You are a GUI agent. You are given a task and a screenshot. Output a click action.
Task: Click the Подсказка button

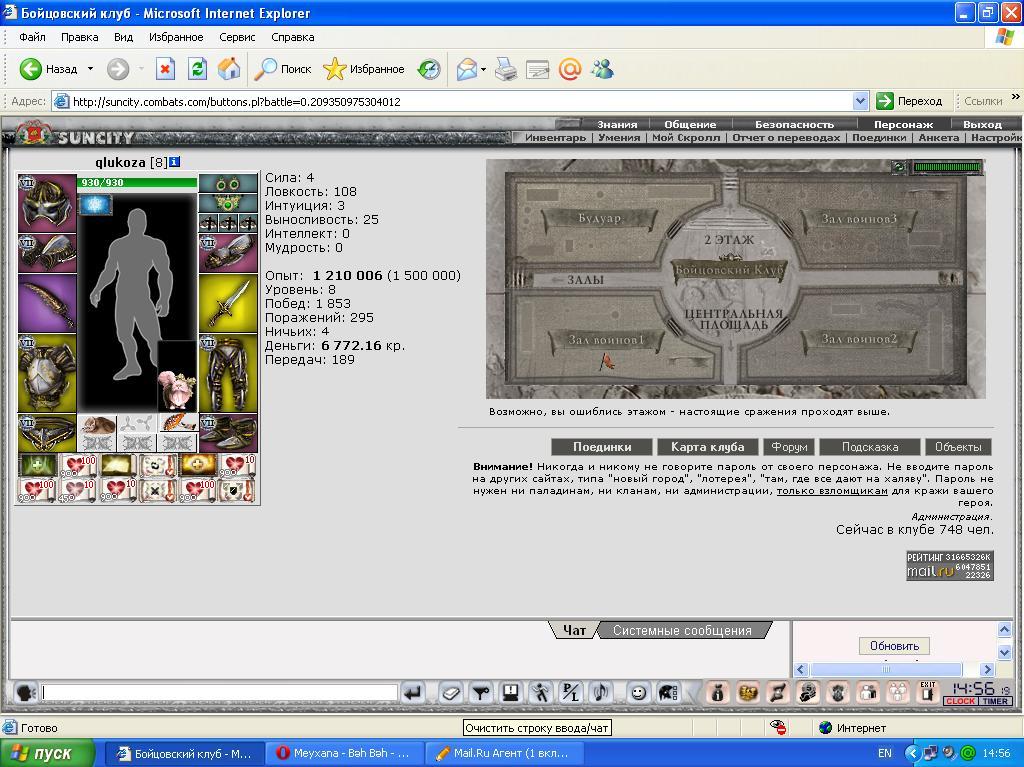870,447
